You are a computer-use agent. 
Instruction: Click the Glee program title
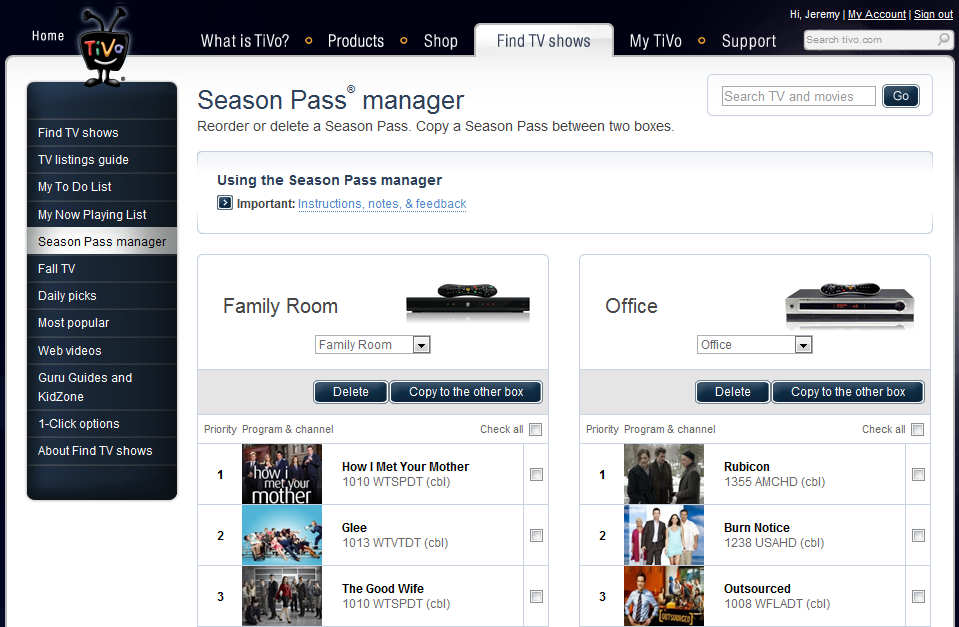[x=354, y=528]
